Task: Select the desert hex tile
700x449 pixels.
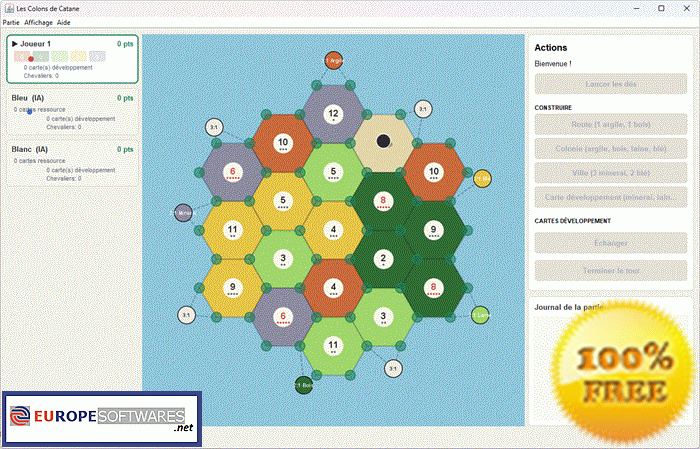Action: 383,143
